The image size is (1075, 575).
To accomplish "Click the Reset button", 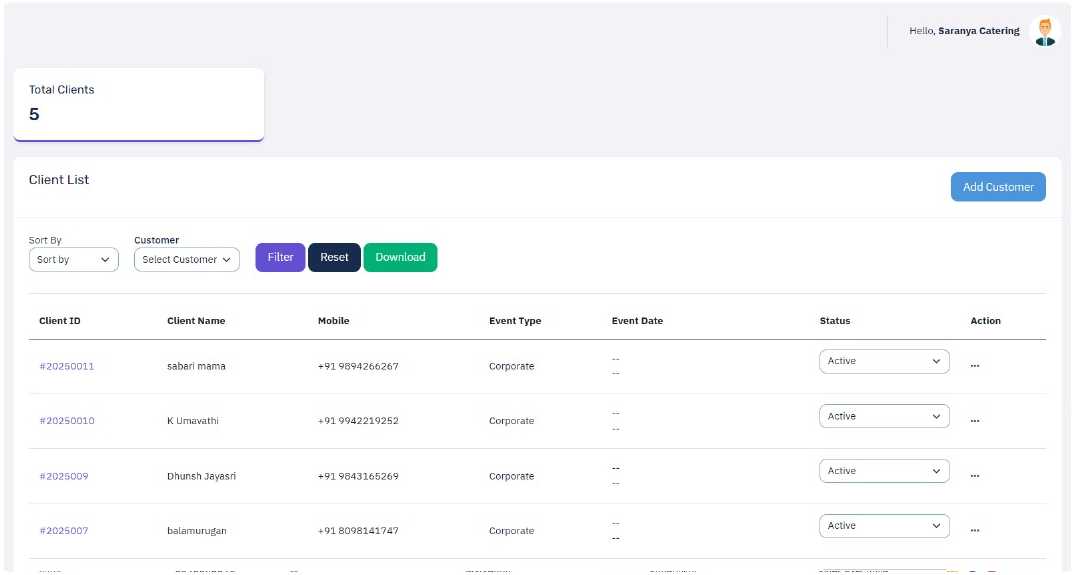I will (x=335, y=258).
